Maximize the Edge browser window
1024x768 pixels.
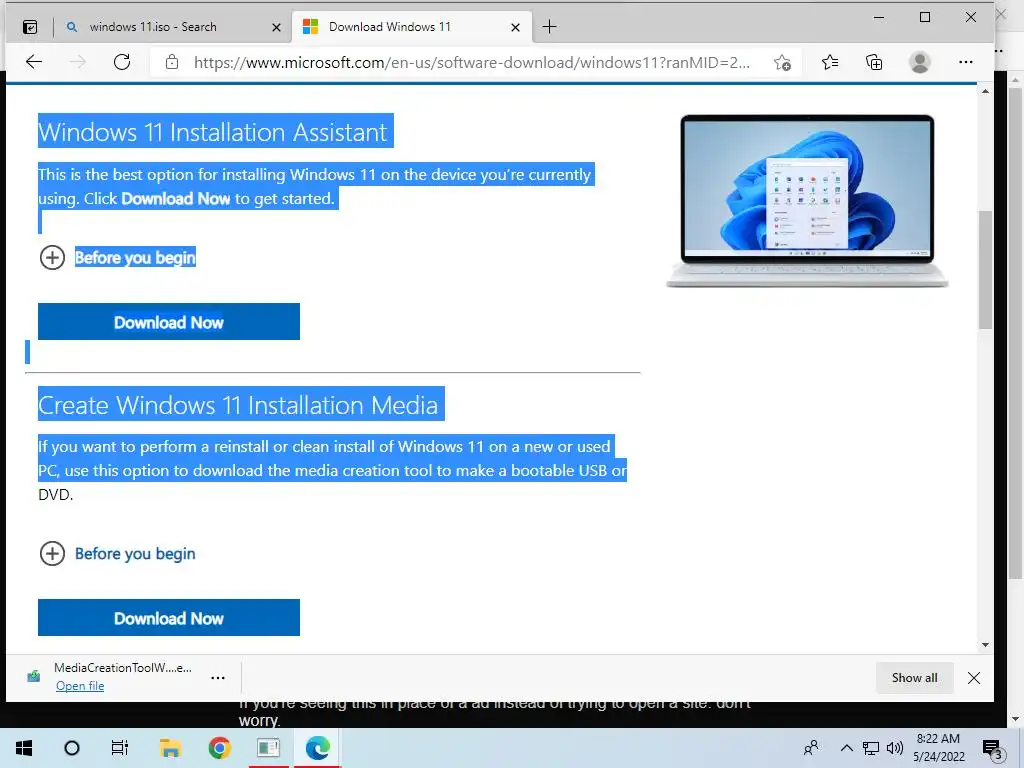point(925,17)
